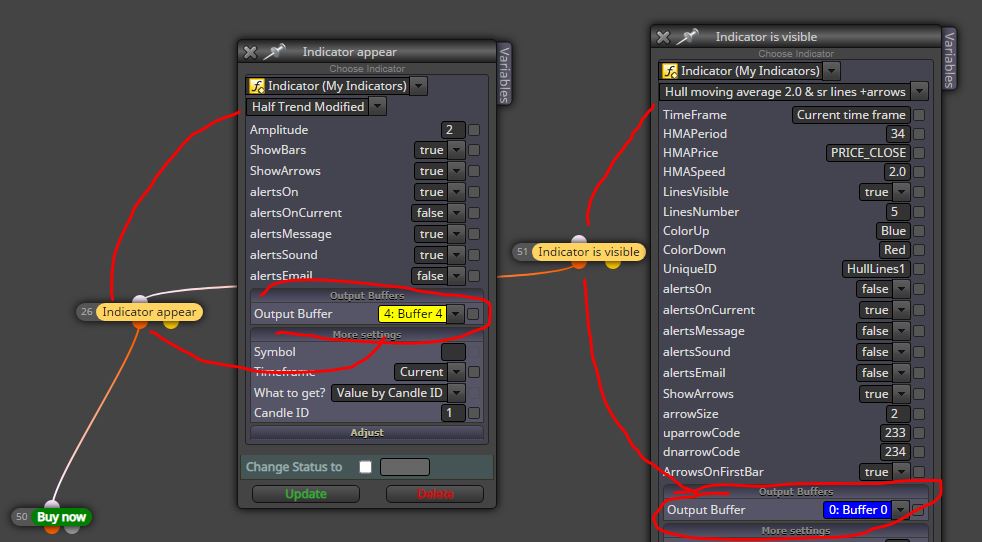Tick the uparrowCode variable checkbox
This screenshot has width=982, height=542.
point(919,433)
